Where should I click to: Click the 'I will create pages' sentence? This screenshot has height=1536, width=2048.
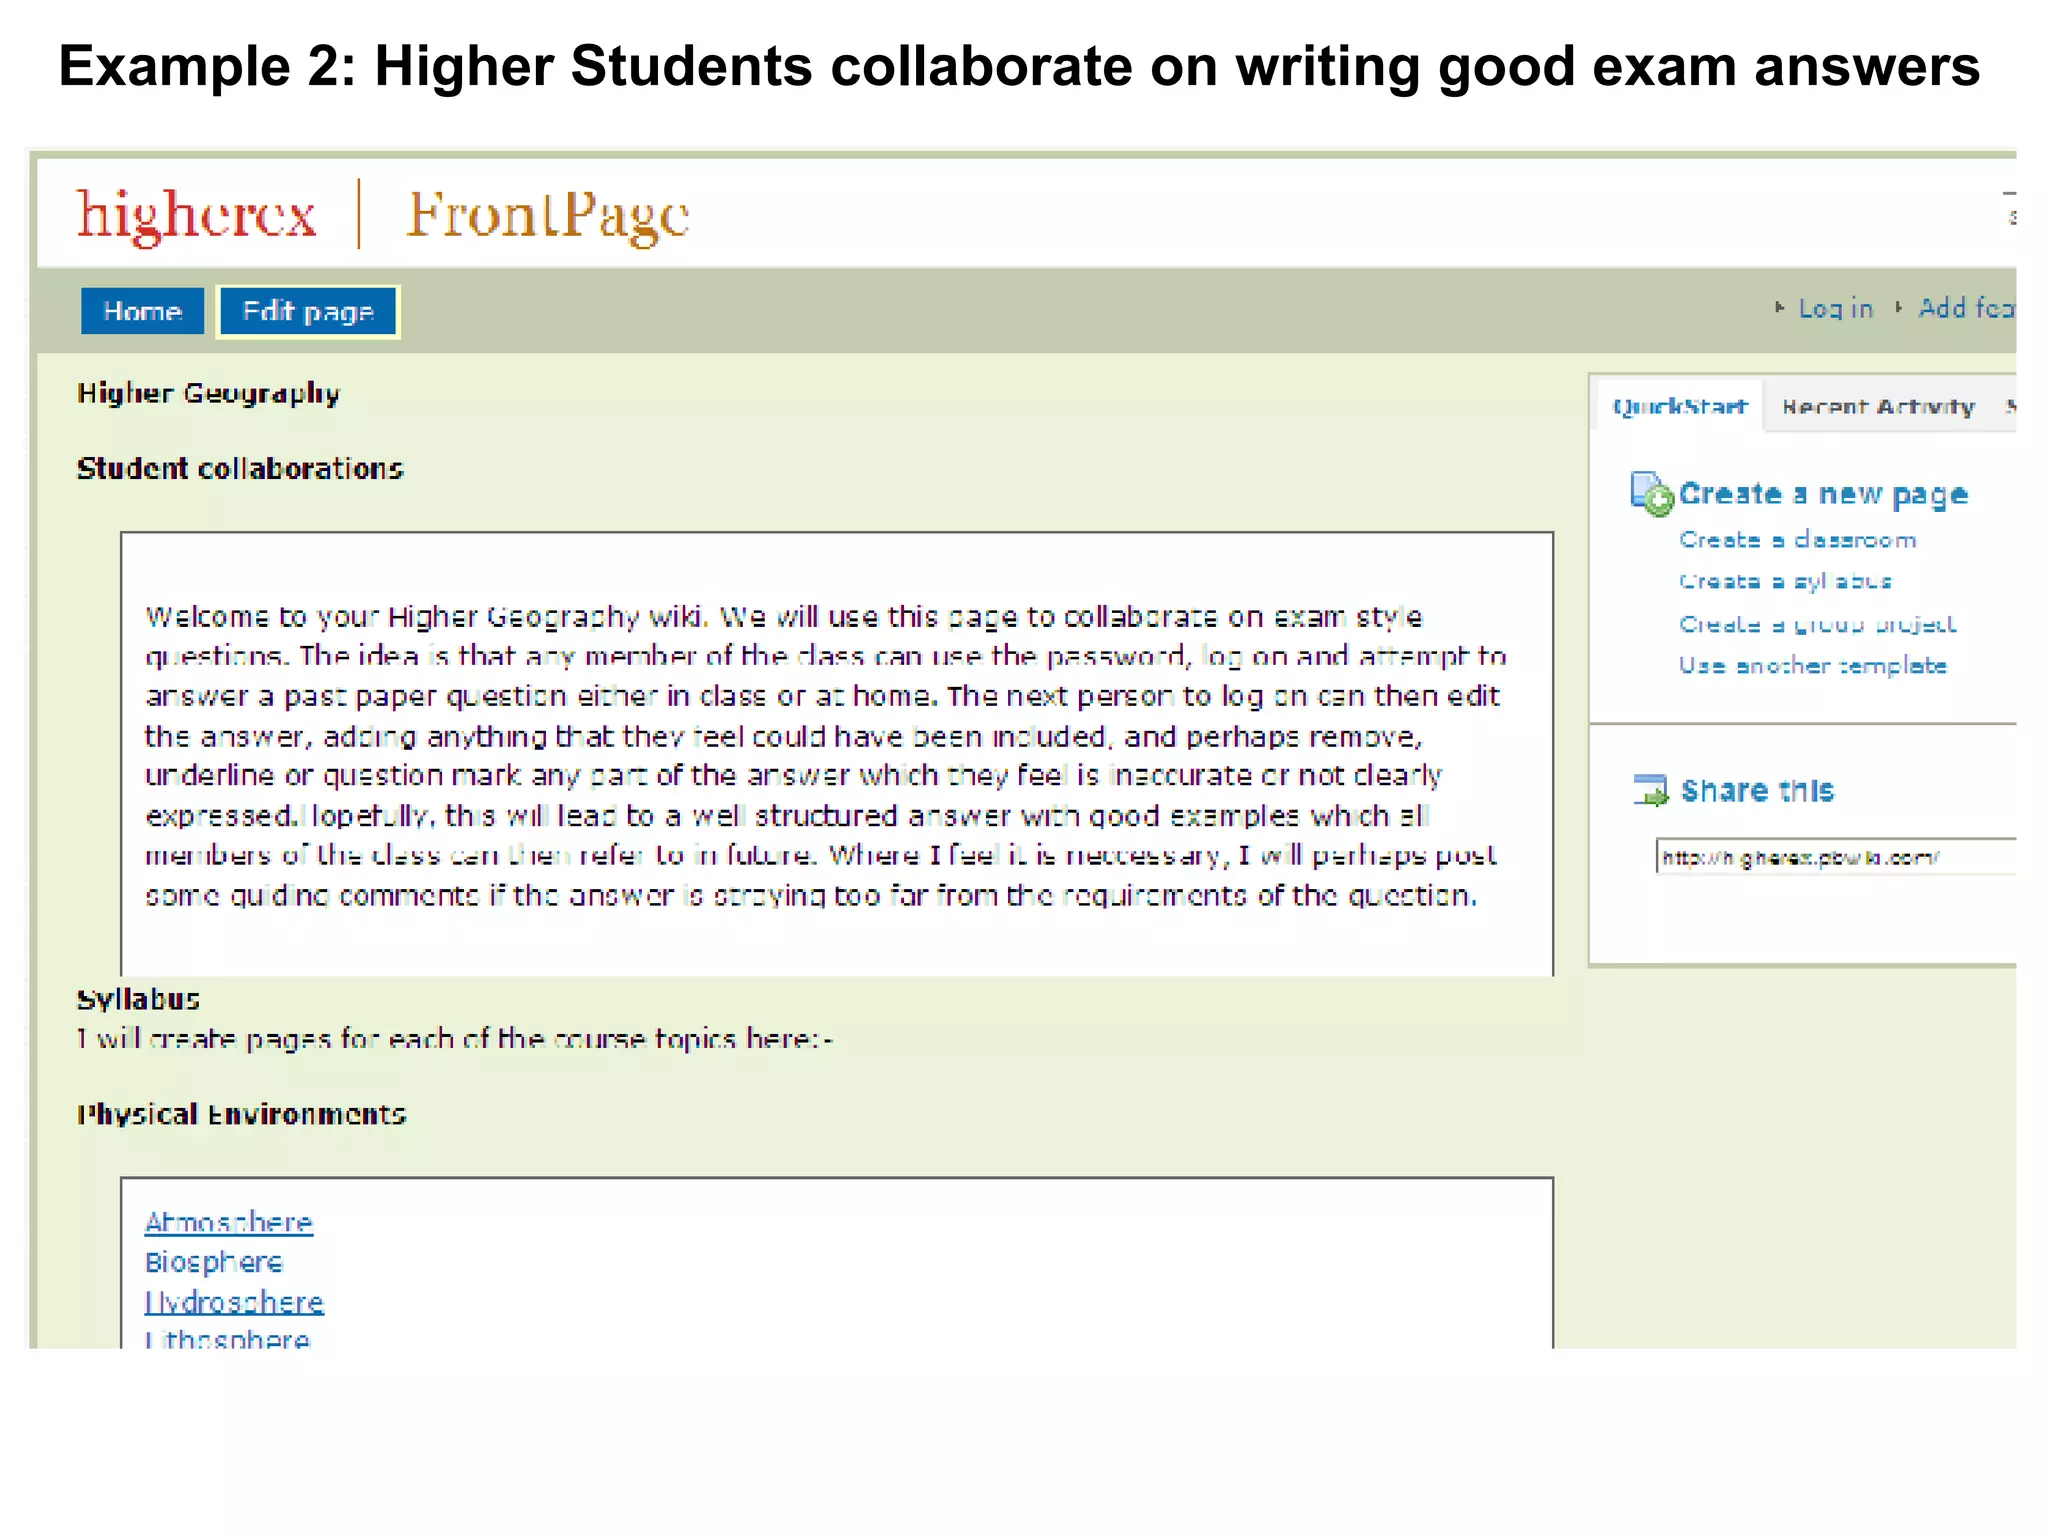(454, 1040)
